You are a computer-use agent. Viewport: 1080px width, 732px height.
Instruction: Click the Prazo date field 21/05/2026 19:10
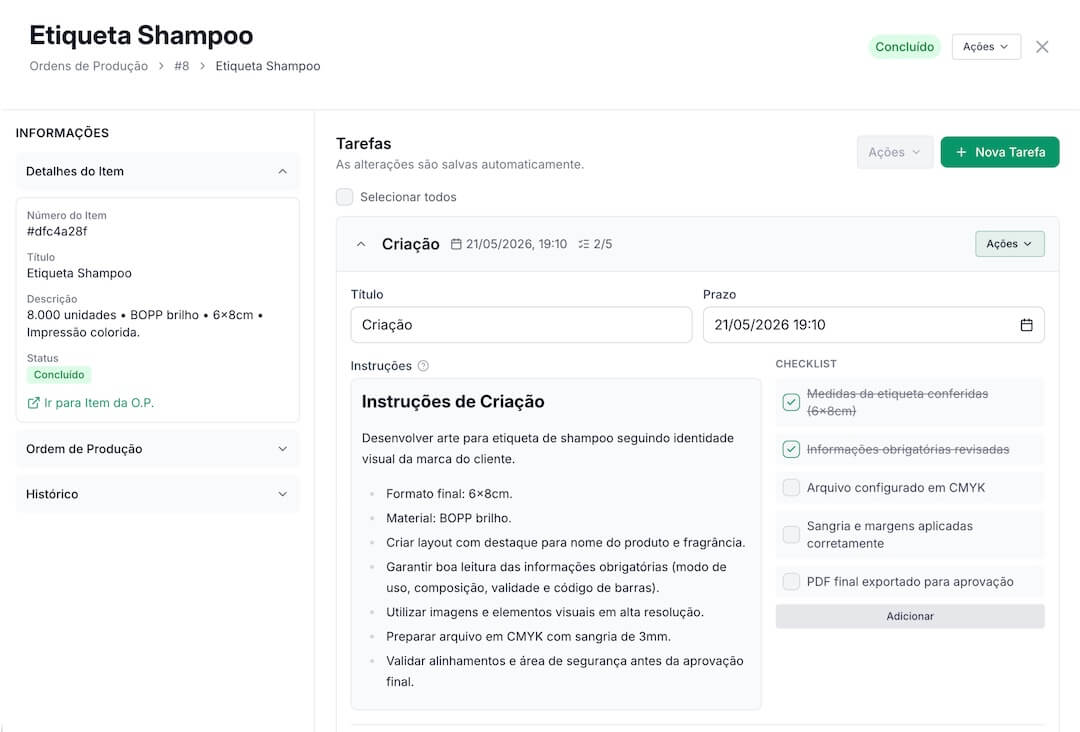click(x=873, y=325)
